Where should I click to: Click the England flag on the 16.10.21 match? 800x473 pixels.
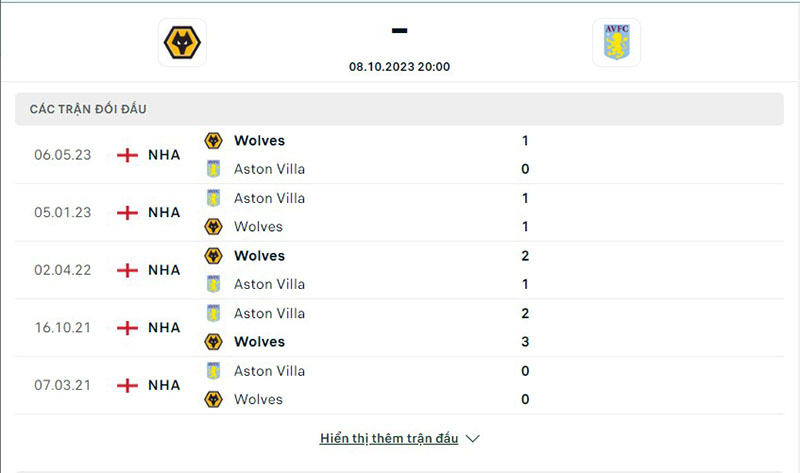point(127,327)
